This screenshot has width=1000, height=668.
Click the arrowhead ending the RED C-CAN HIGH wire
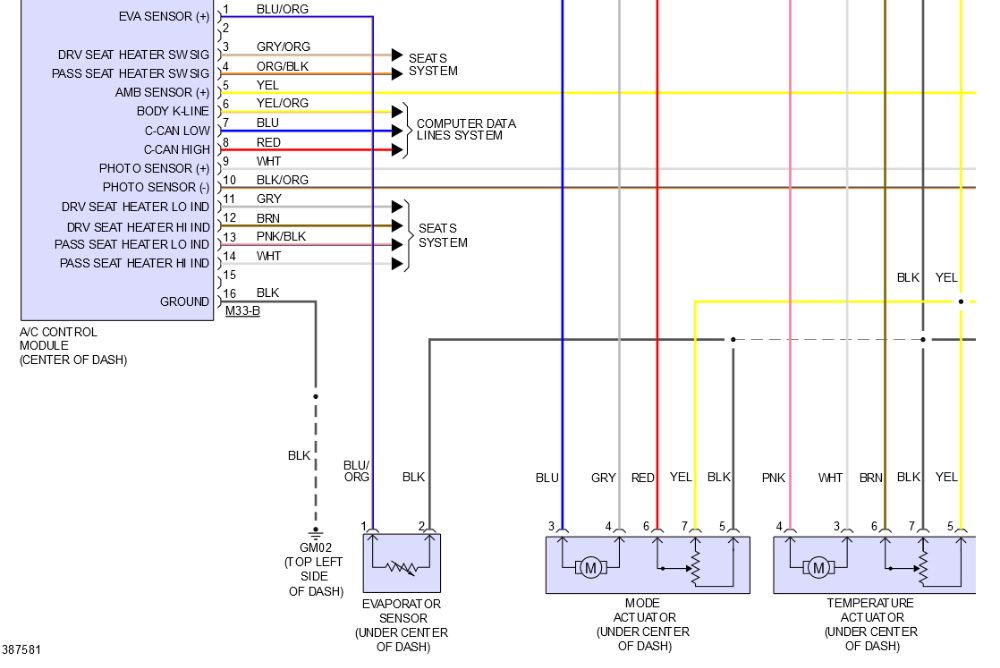pyautogui.click(x=398, y=149)
